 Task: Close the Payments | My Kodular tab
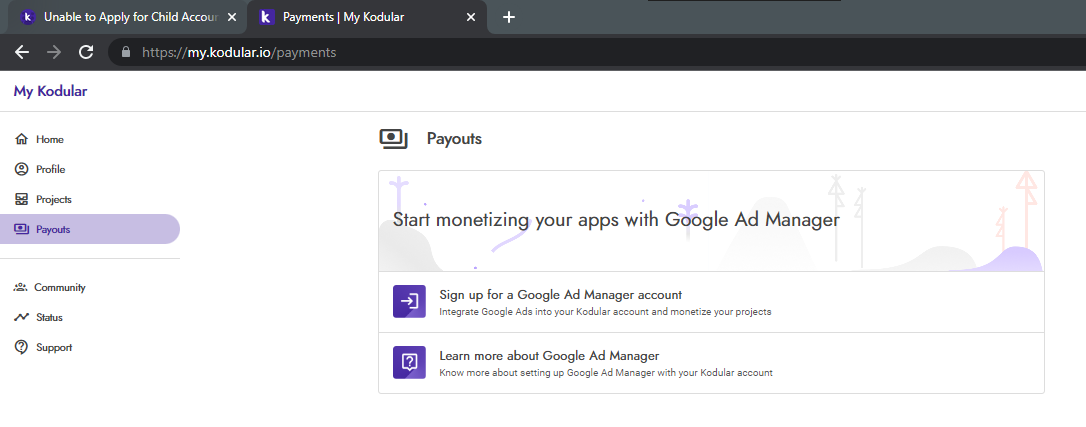(x=471, y=17)
